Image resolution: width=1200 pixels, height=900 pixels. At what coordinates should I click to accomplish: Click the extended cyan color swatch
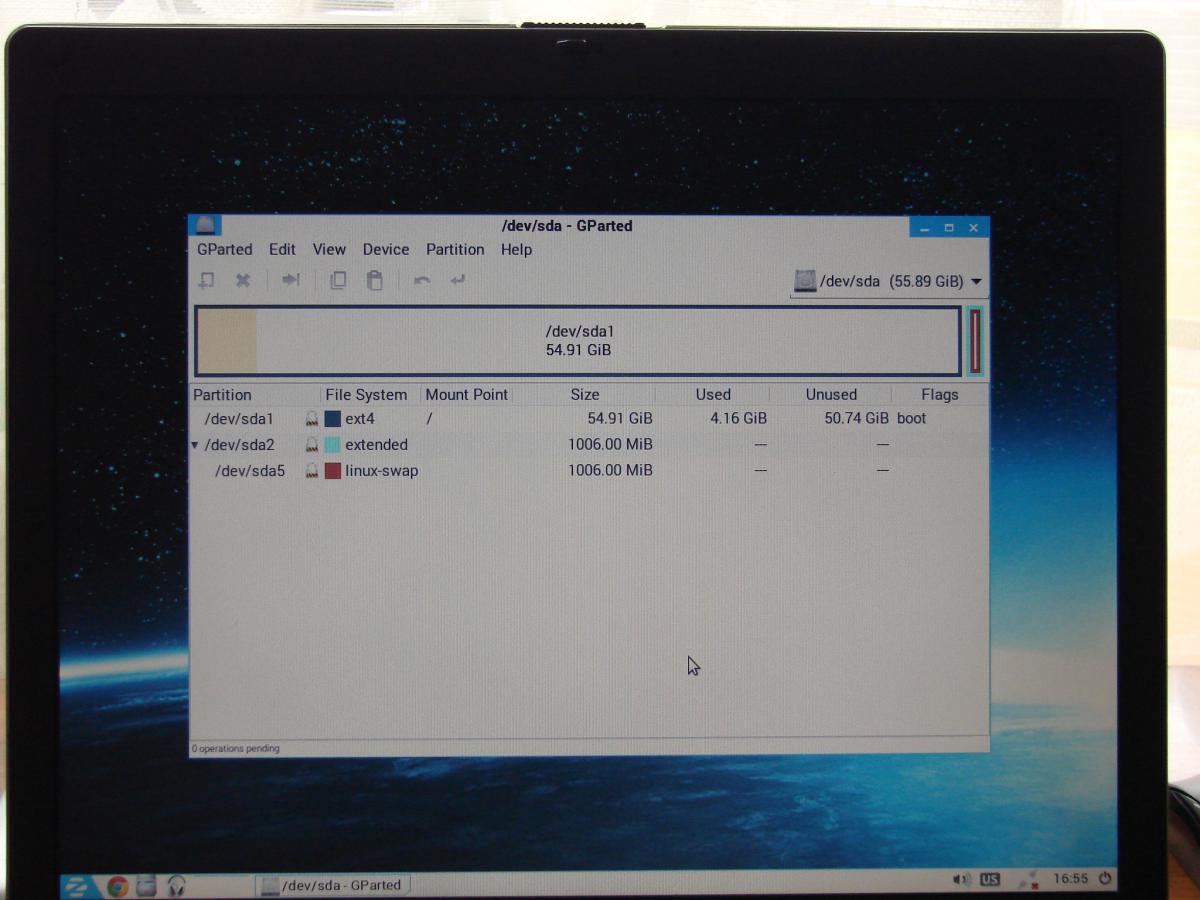tap(333, 445)
